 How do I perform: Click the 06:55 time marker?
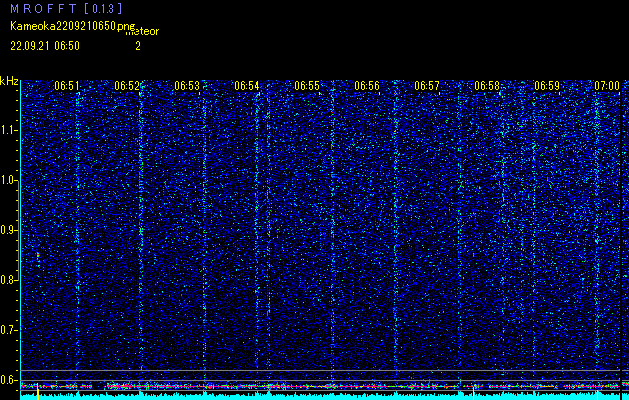pos(307,85)
